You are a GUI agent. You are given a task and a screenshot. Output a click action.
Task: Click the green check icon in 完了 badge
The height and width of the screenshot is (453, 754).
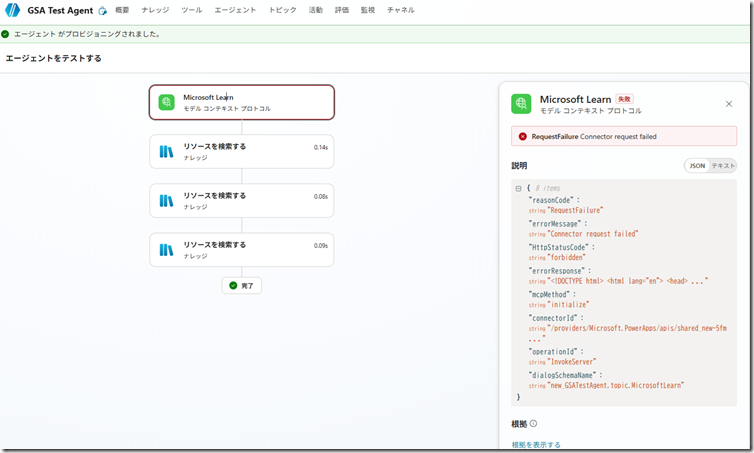pyautogui.click(x=233, y=286)
